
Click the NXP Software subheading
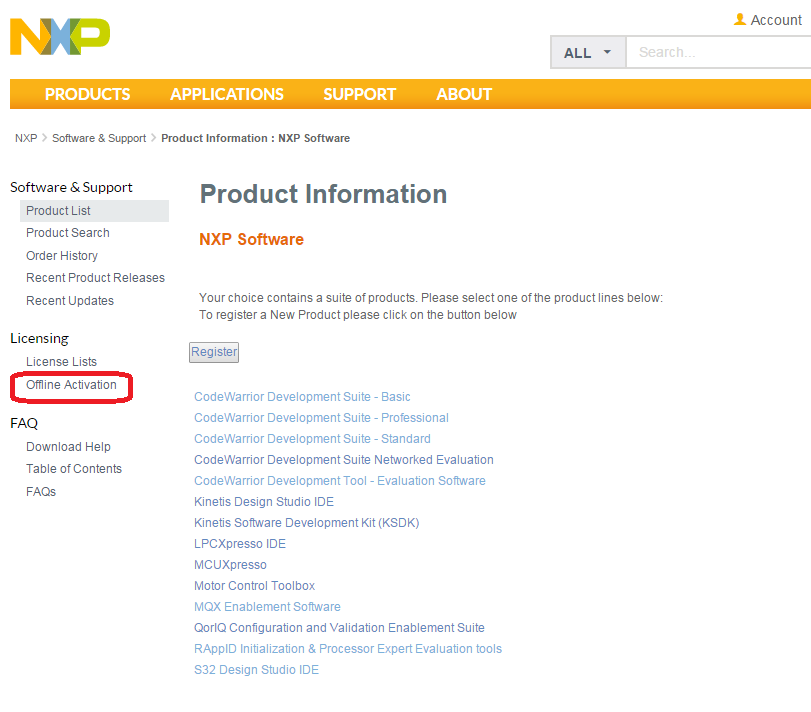(251, 239)
